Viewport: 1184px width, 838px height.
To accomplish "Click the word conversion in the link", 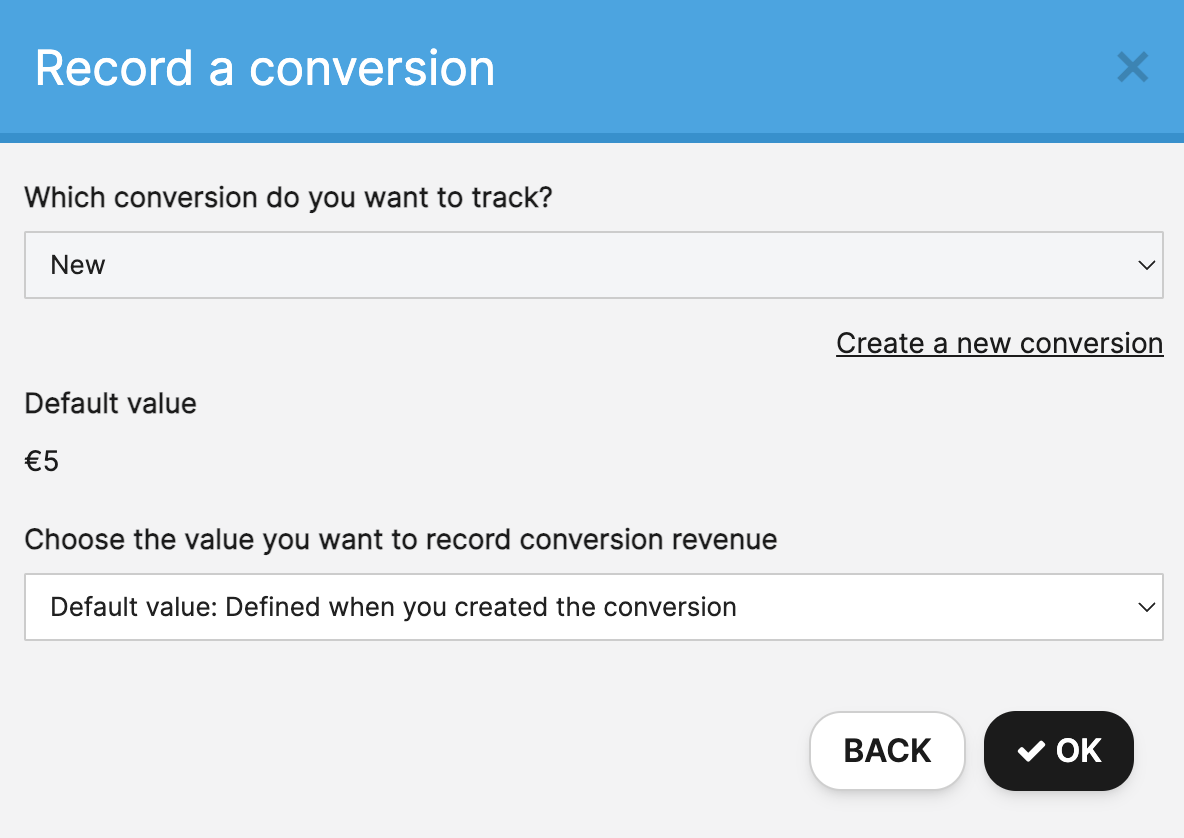I will (x=1094, y=344).
